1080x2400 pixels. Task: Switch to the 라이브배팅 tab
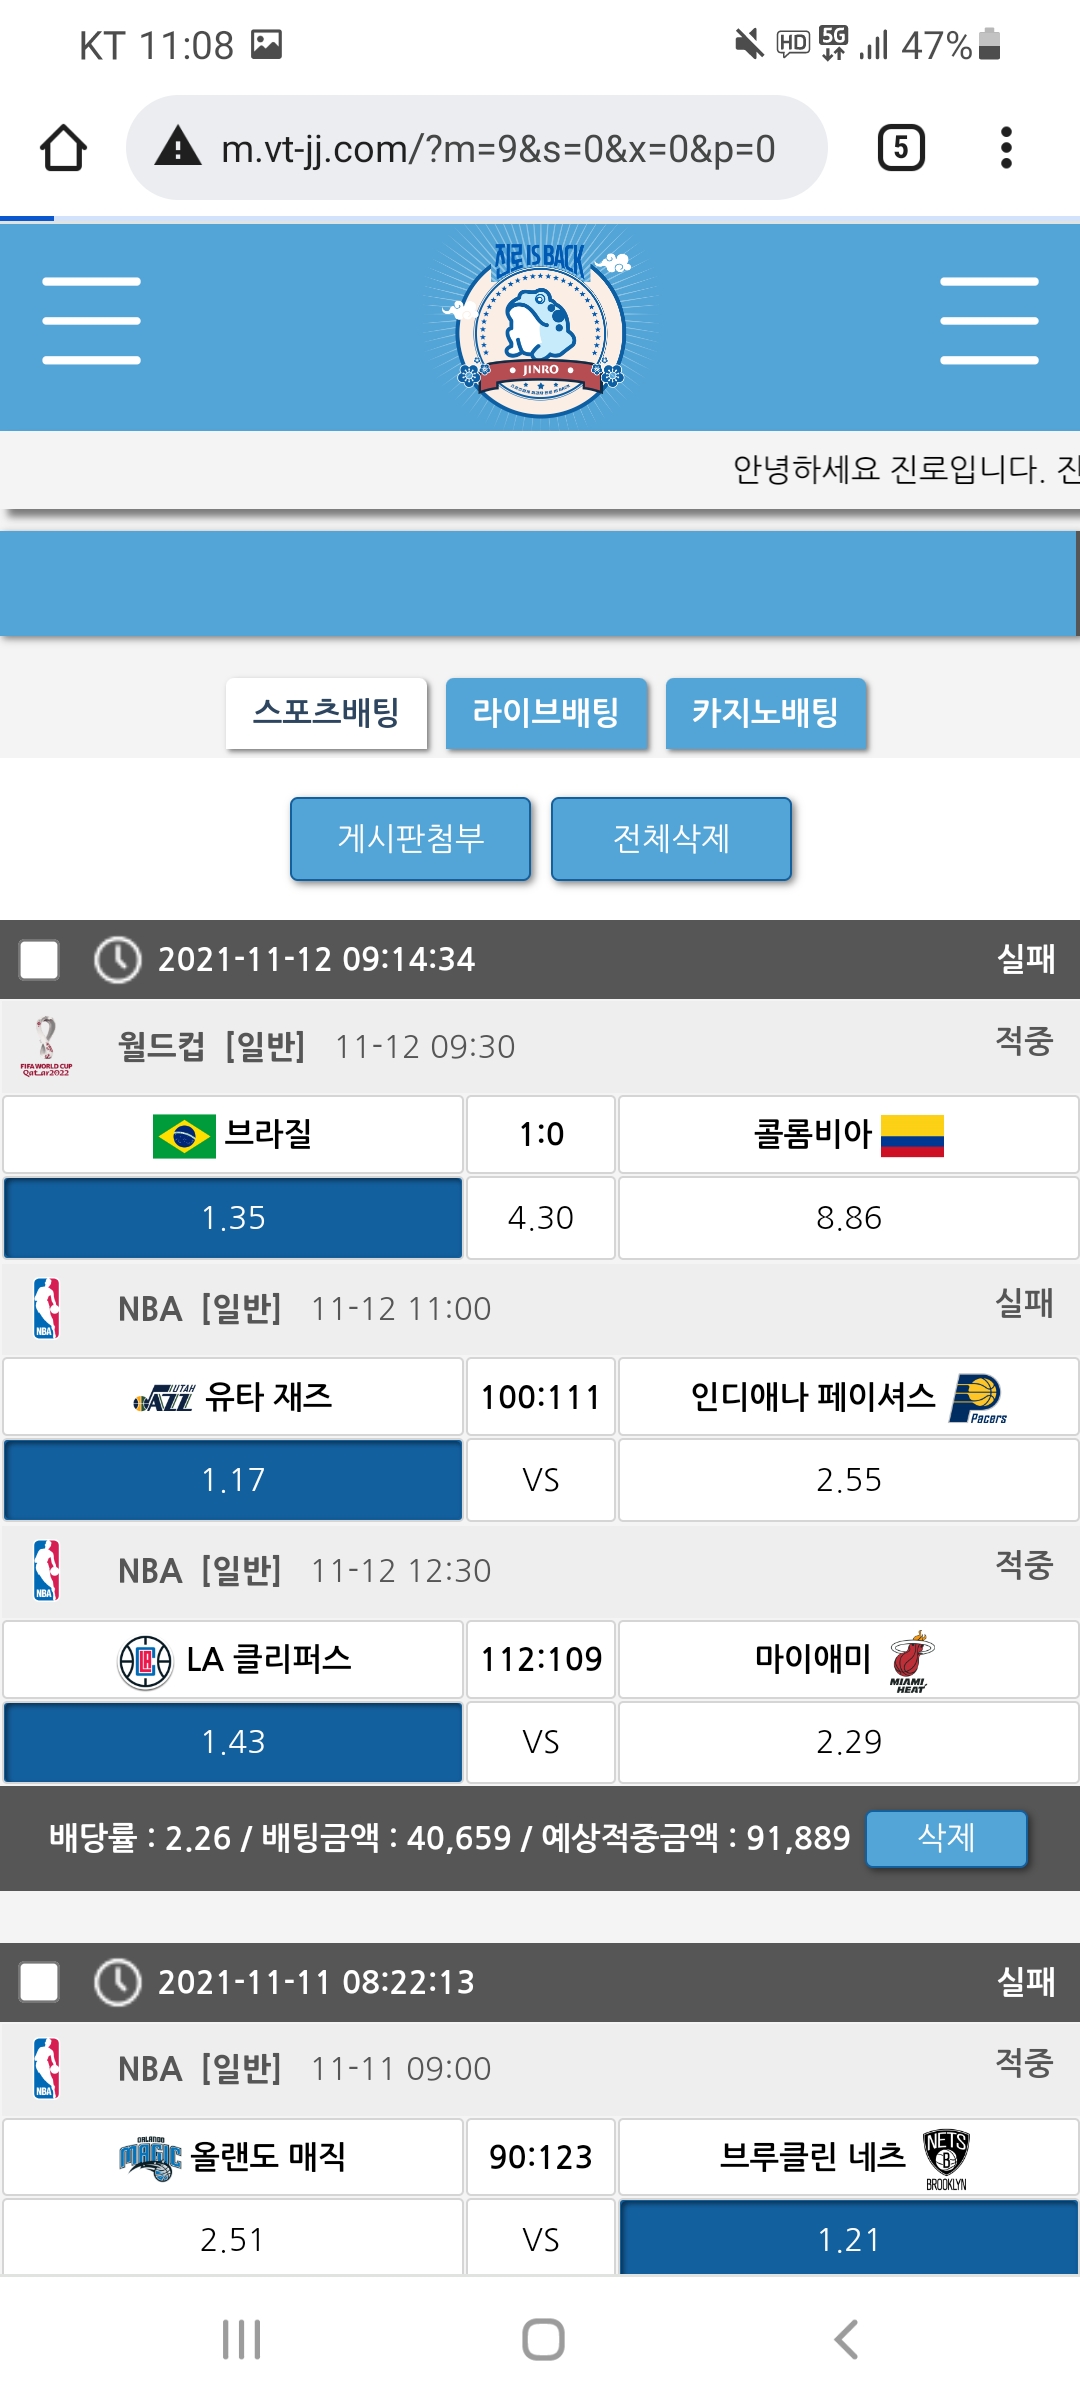[546, 713]
